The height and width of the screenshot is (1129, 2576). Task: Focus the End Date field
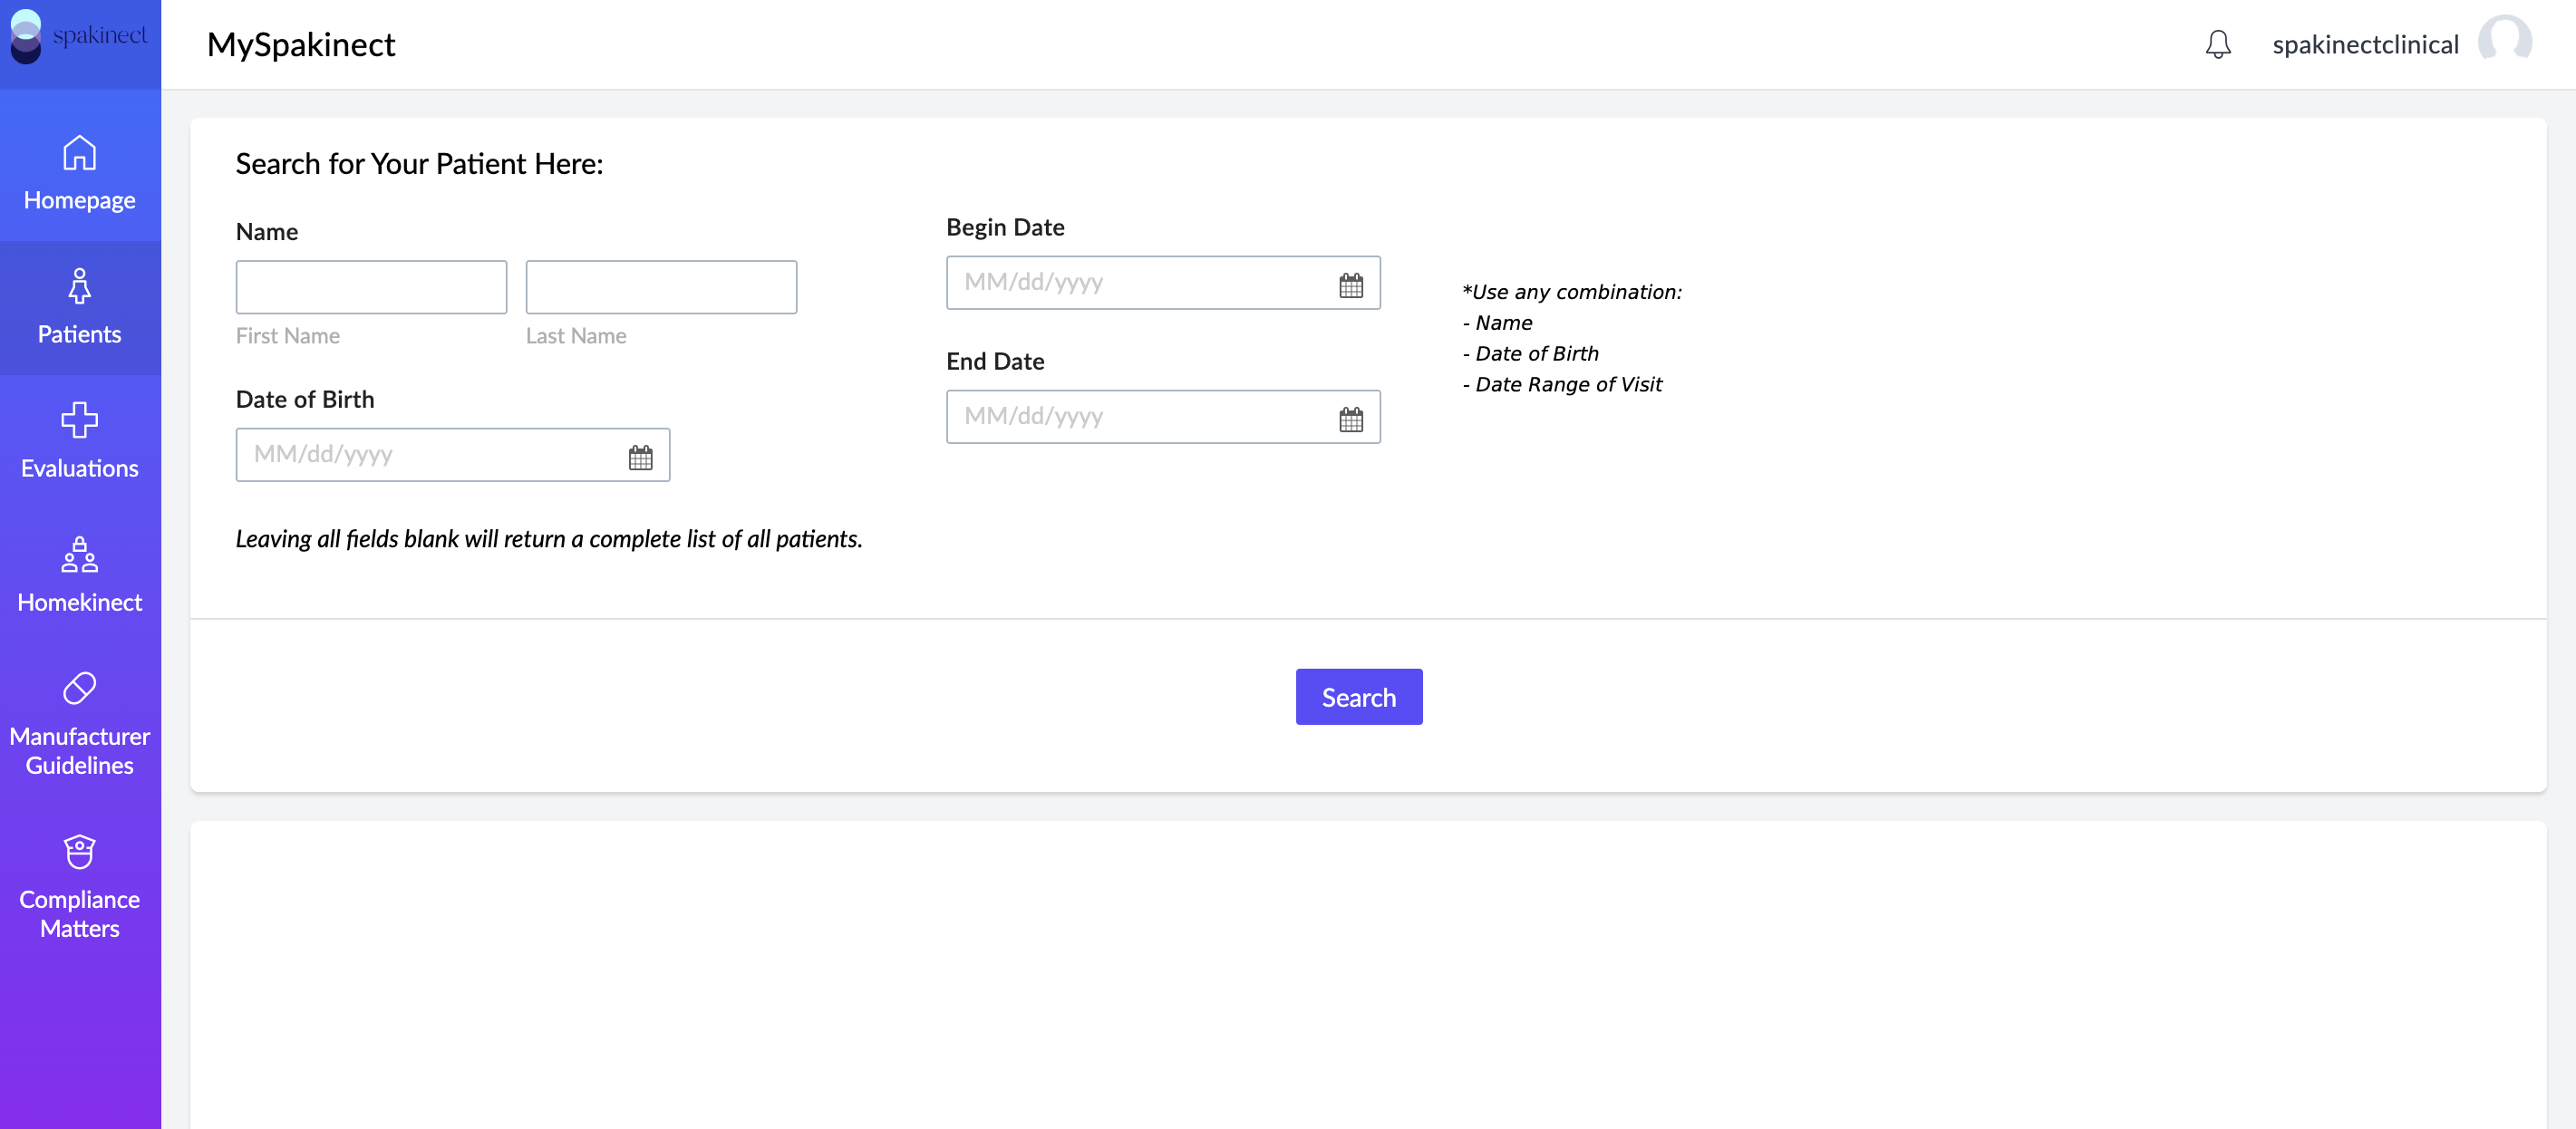point(1163,417)
